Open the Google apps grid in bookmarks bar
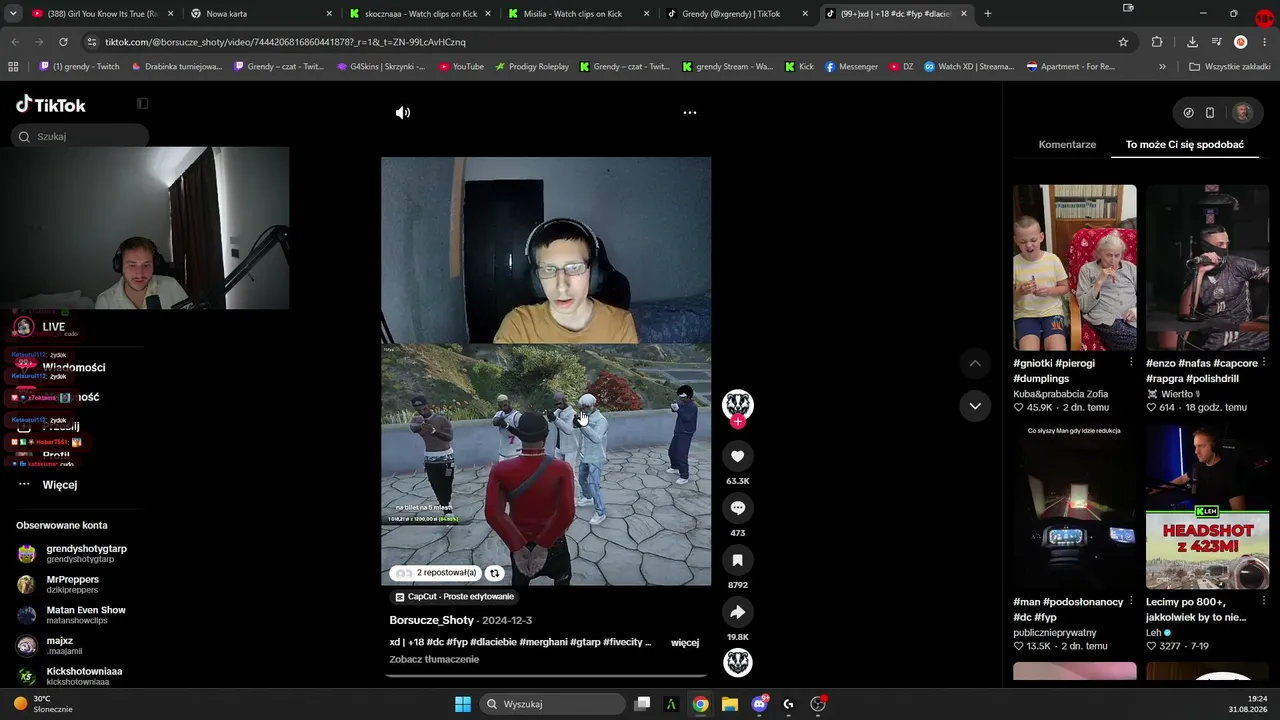1280x720 pixels. 13,67
